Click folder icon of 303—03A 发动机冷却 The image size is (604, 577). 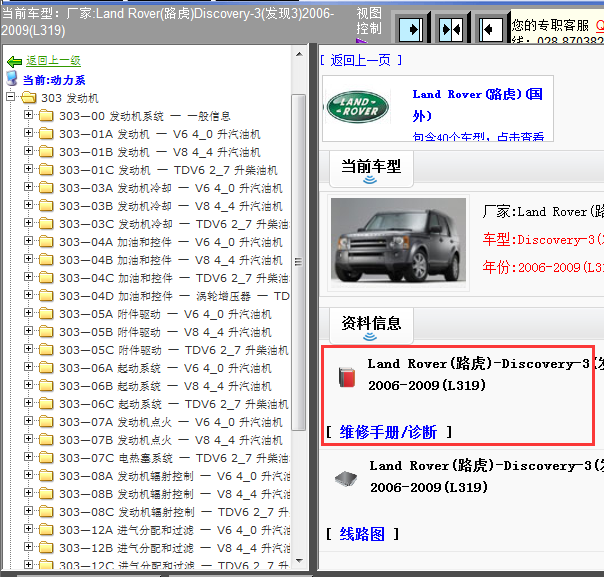[46, 187]
